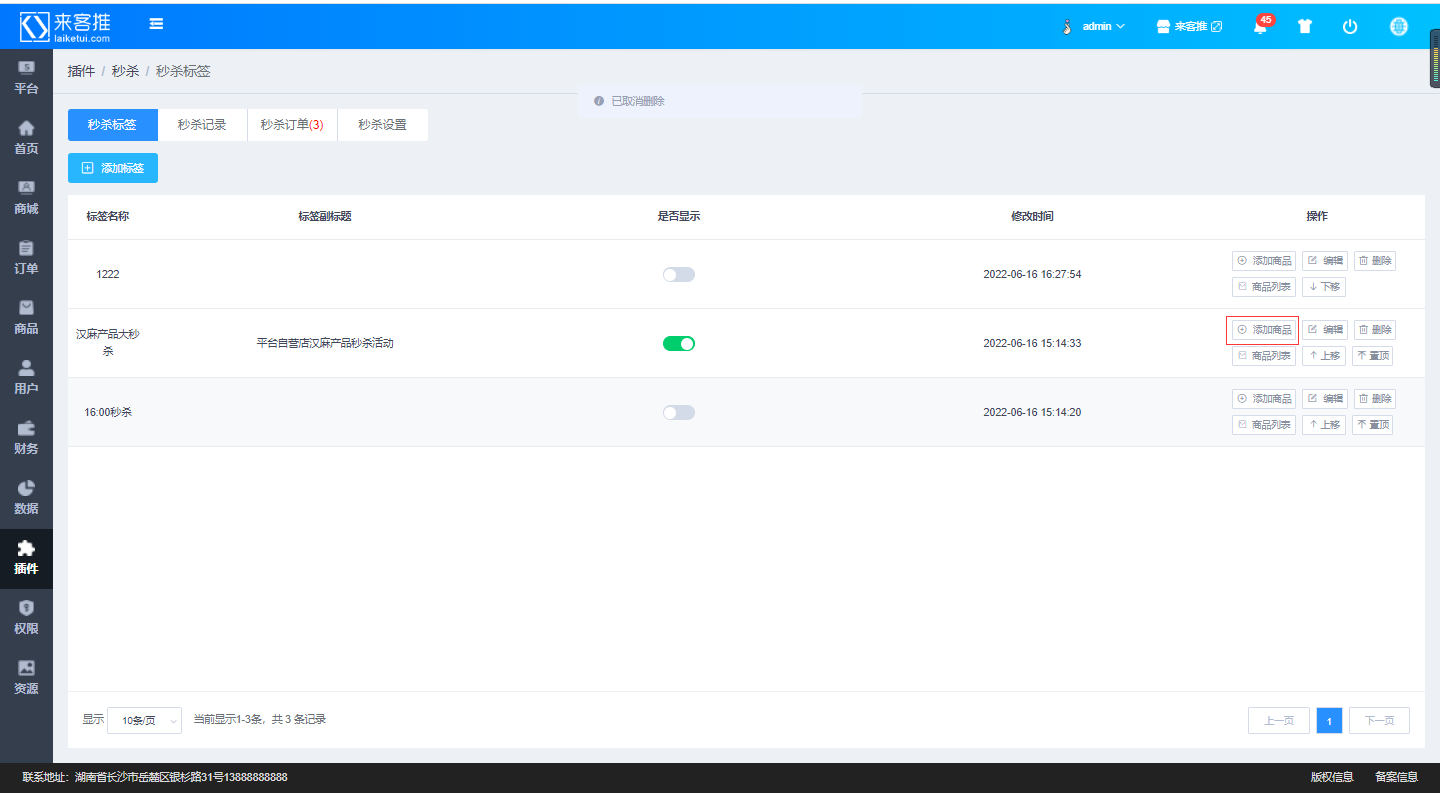Edit the 16:00秒杀 tag

pyautogui.click(x=1324, y=399)
